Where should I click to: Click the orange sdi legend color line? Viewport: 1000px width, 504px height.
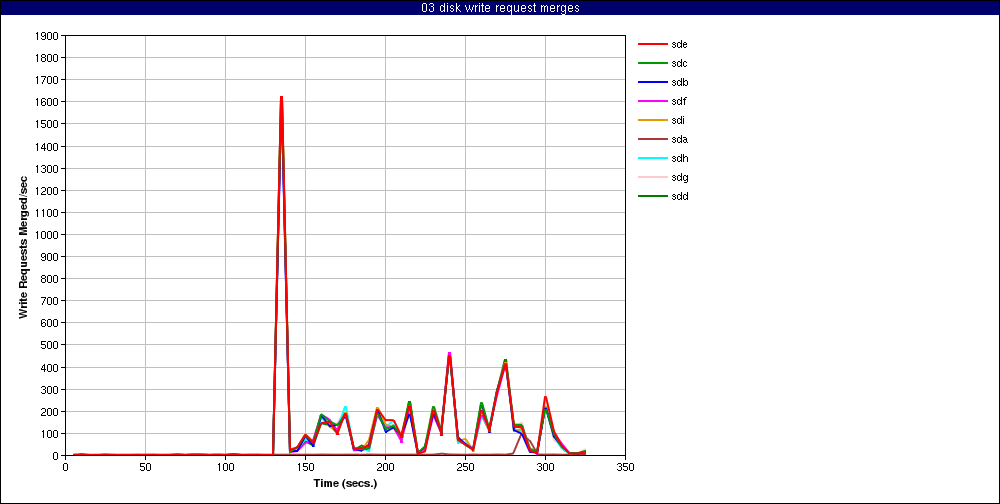(x=651, y=120)
